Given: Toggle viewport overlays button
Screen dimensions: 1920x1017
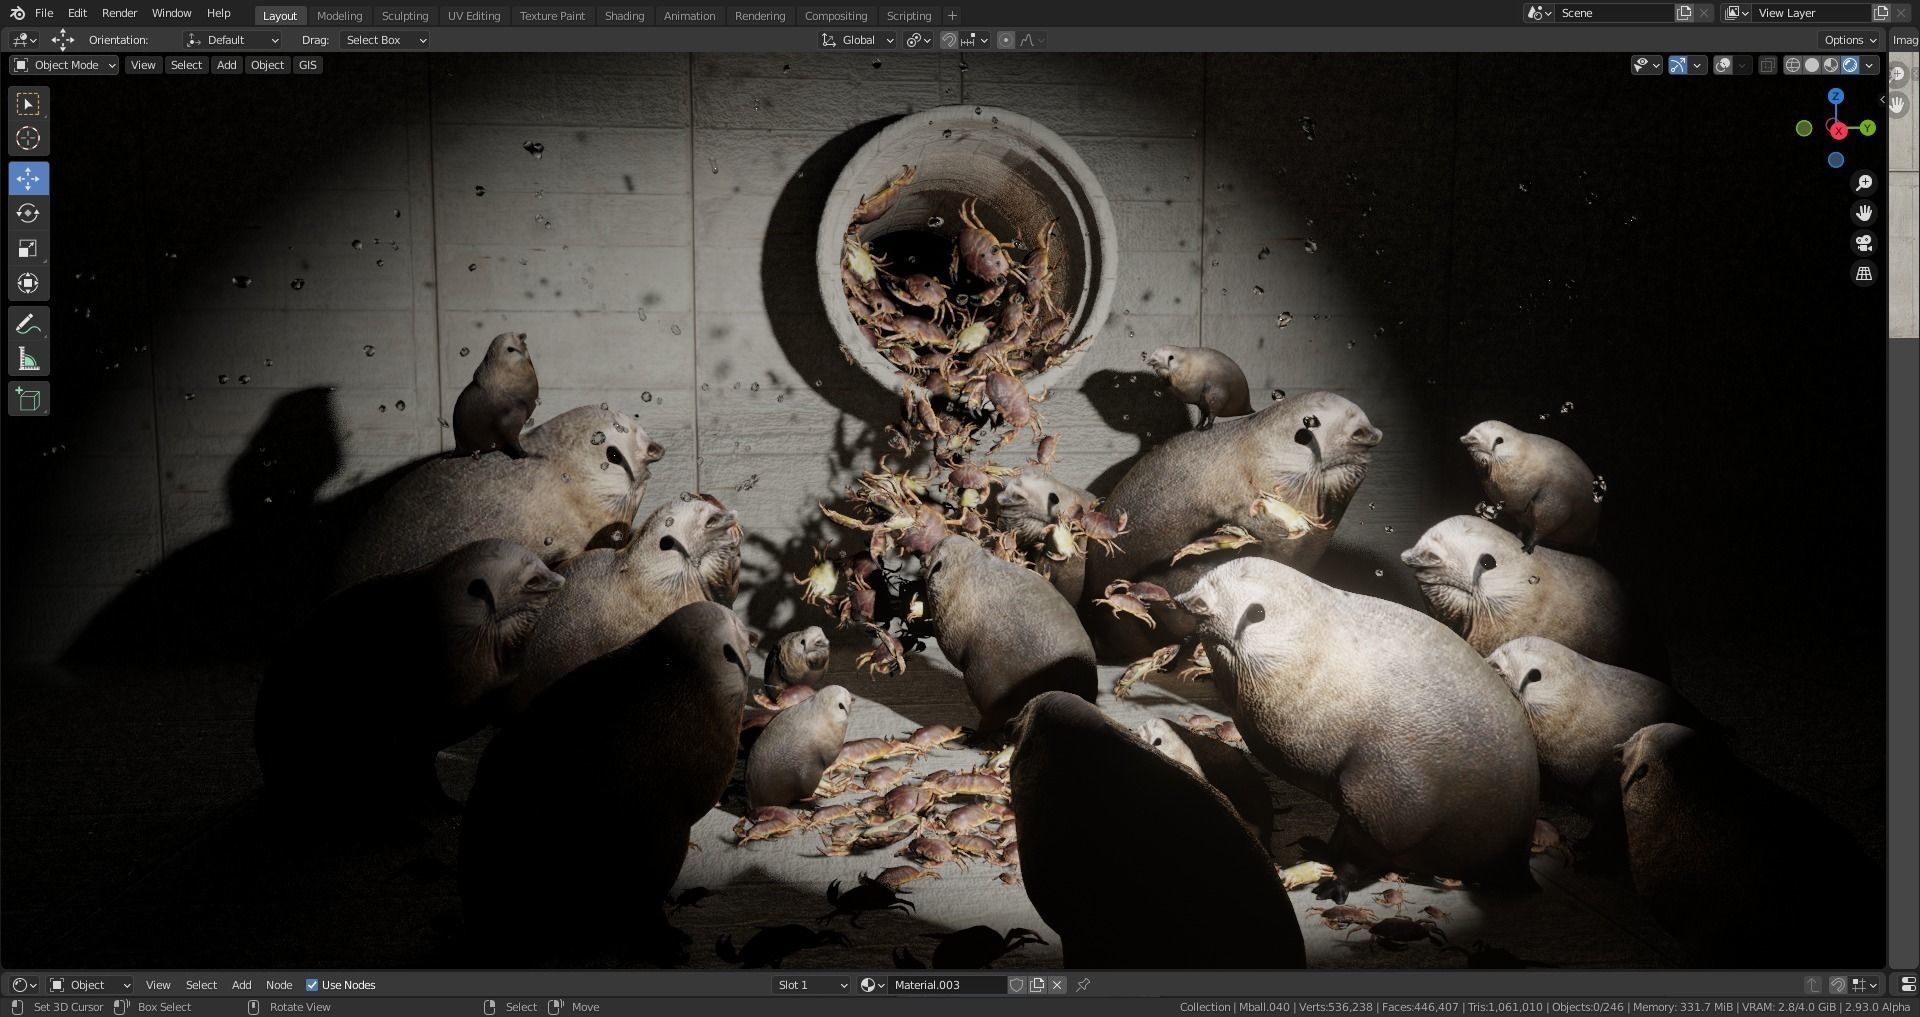Looking at the screenshot, I should (x=1723, y=65).
